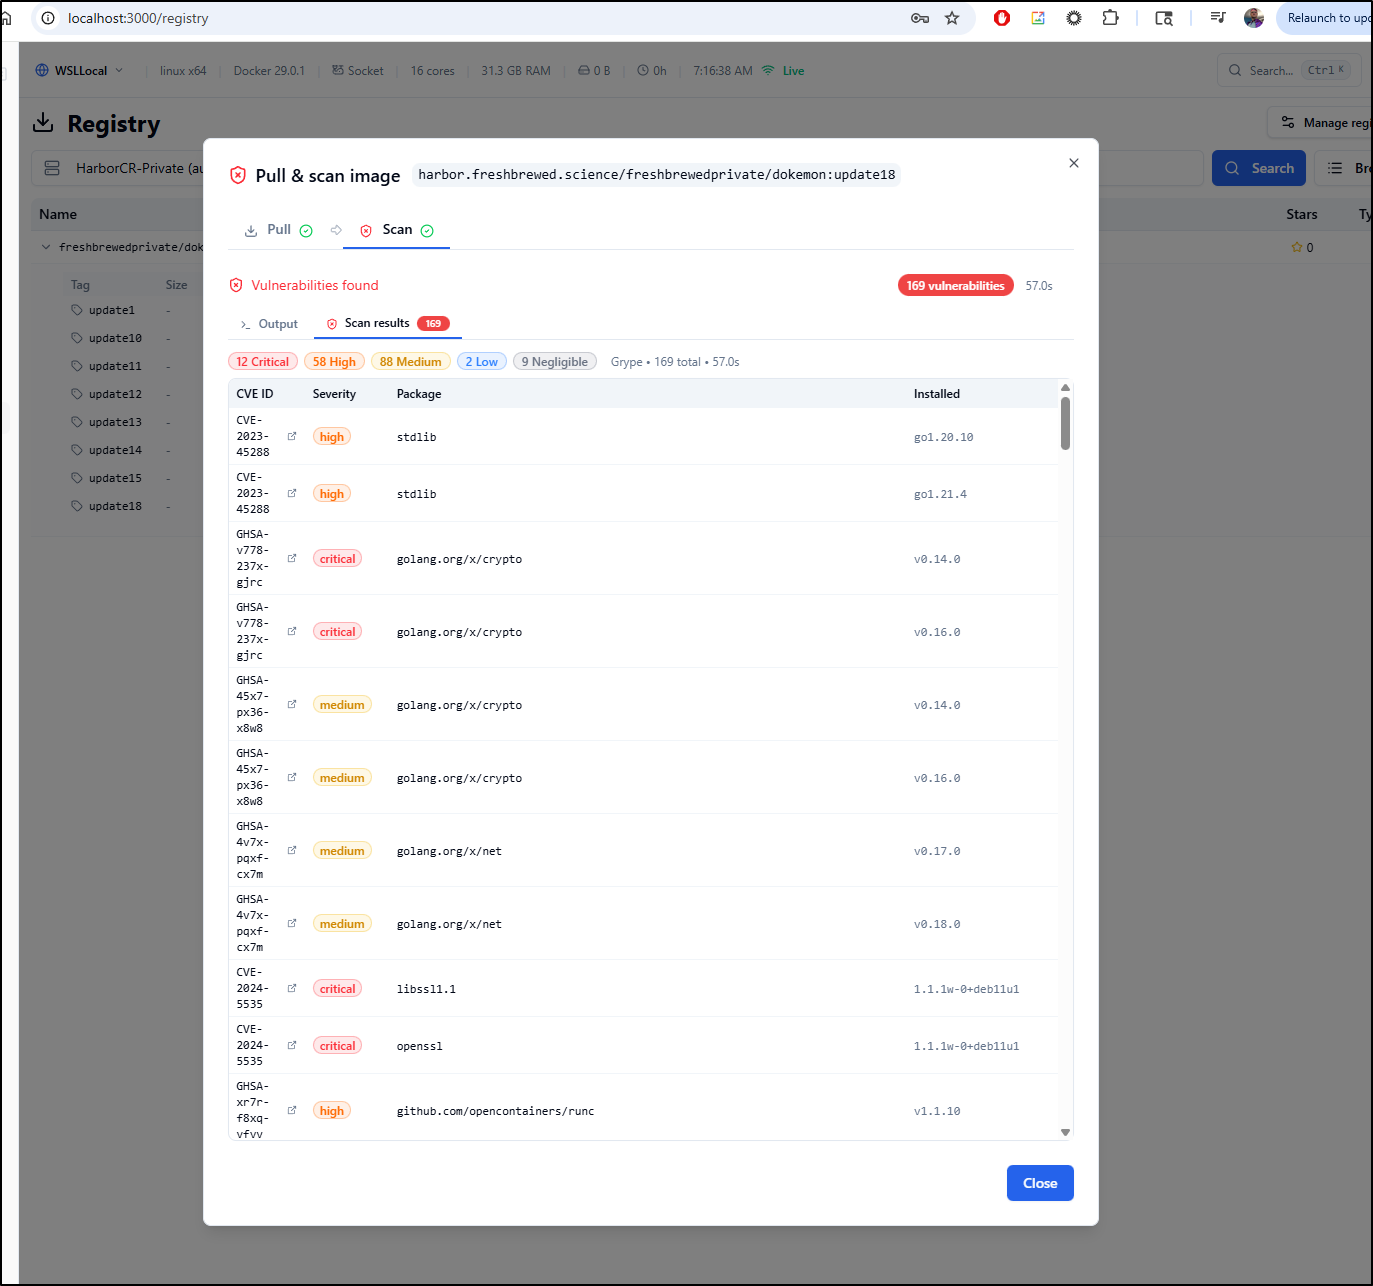Screen dimensions: 1373x1286
Task: Bookmark this page with the star icon
Action: [952, 18]
